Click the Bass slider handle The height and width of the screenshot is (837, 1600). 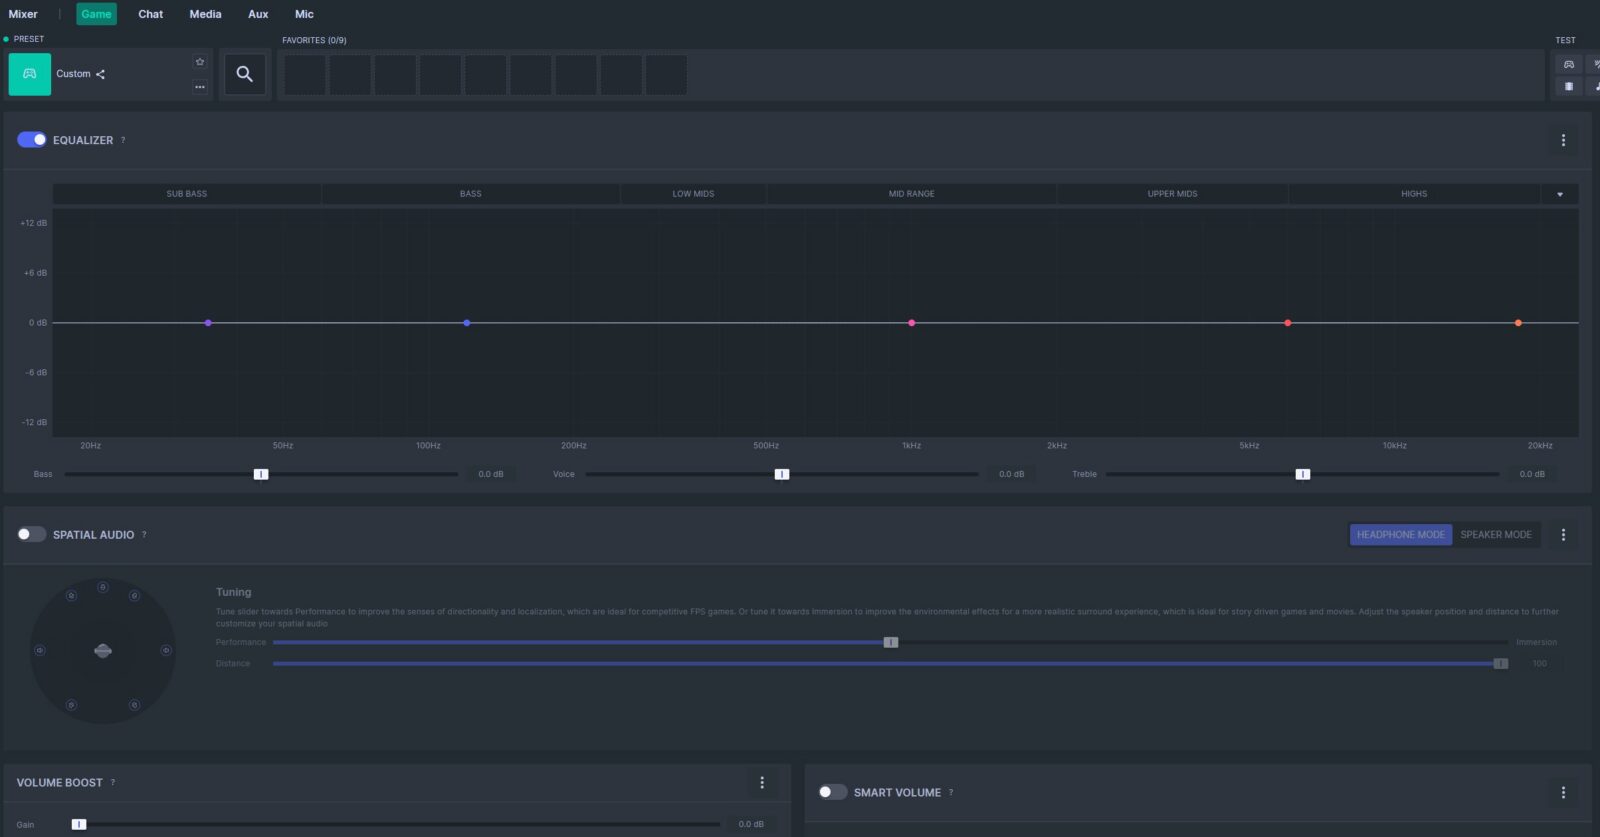coord(261,474)
